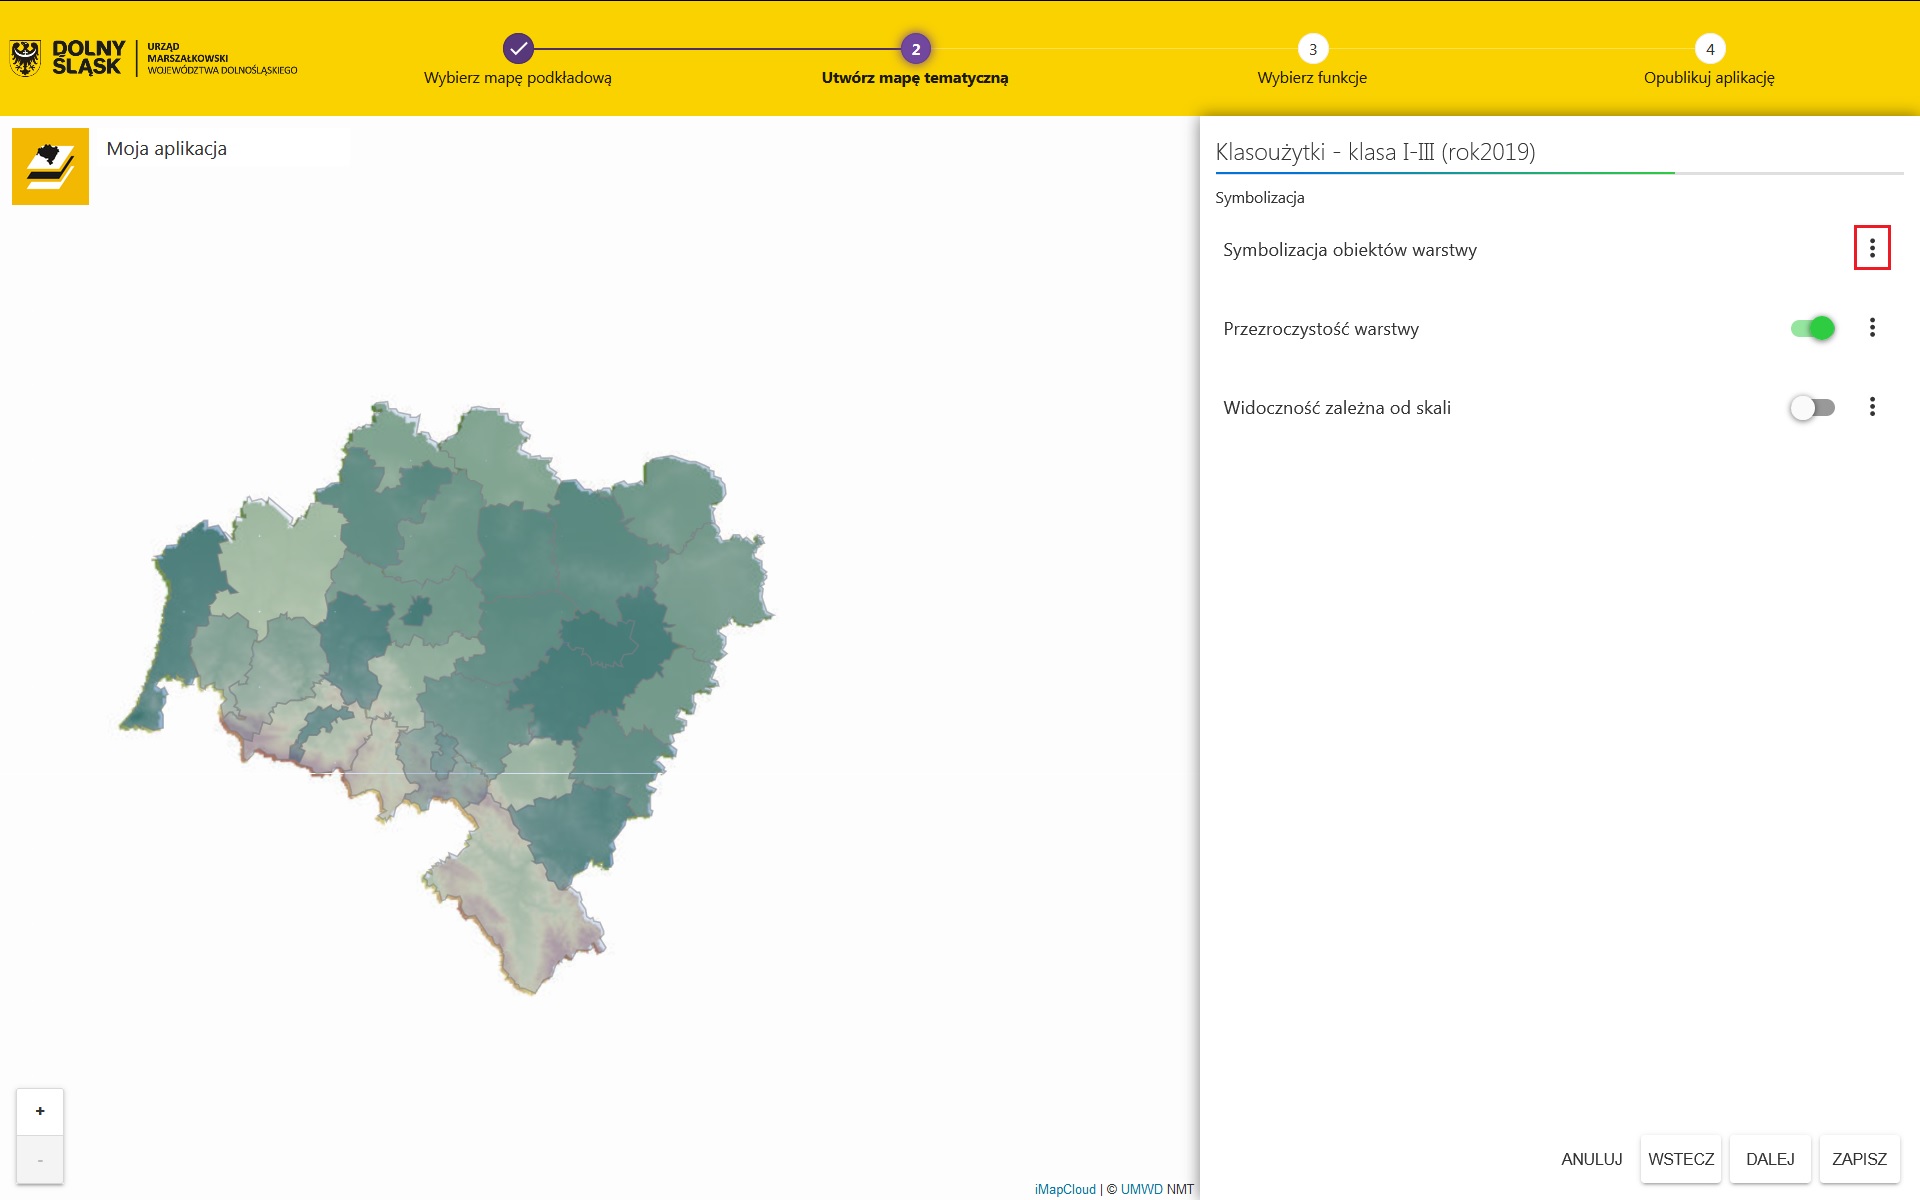
Task: Open options menu for Przezroczystość warstwy
Action: point(1871,328)
